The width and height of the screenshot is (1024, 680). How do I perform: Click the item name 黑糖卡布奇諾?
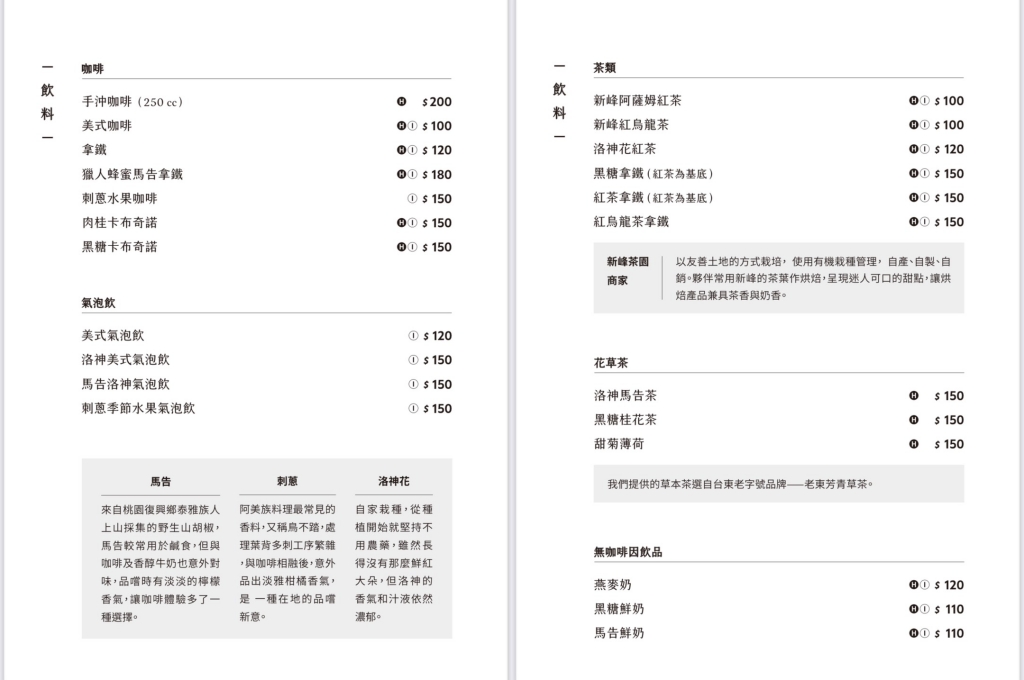(120, 247)
